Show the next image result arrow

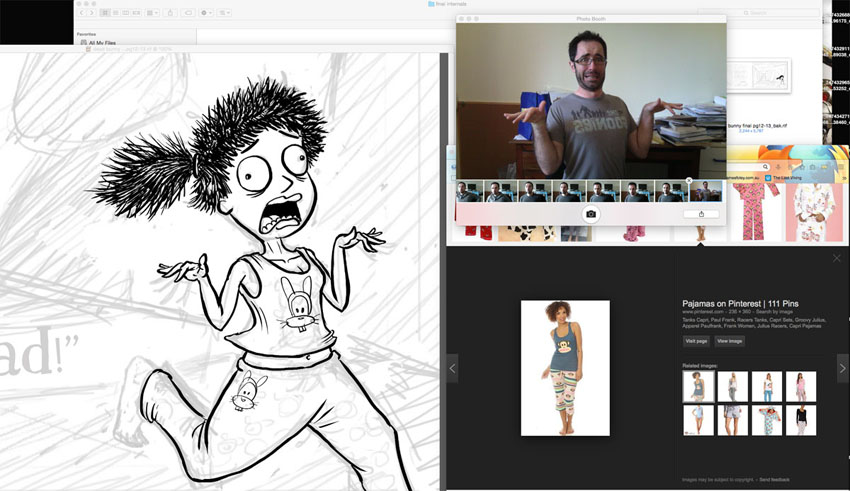842,368
